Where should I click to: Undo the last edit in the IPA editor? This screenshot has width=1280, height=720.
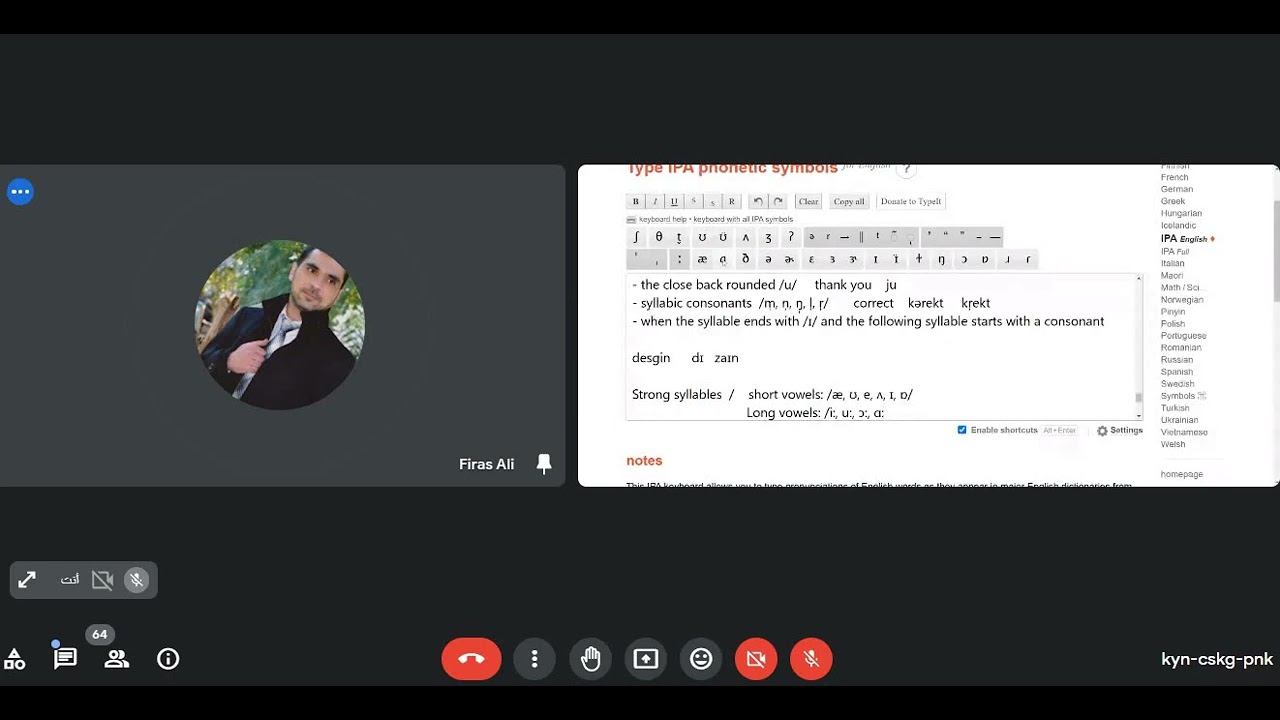click(x=759, y=201)
